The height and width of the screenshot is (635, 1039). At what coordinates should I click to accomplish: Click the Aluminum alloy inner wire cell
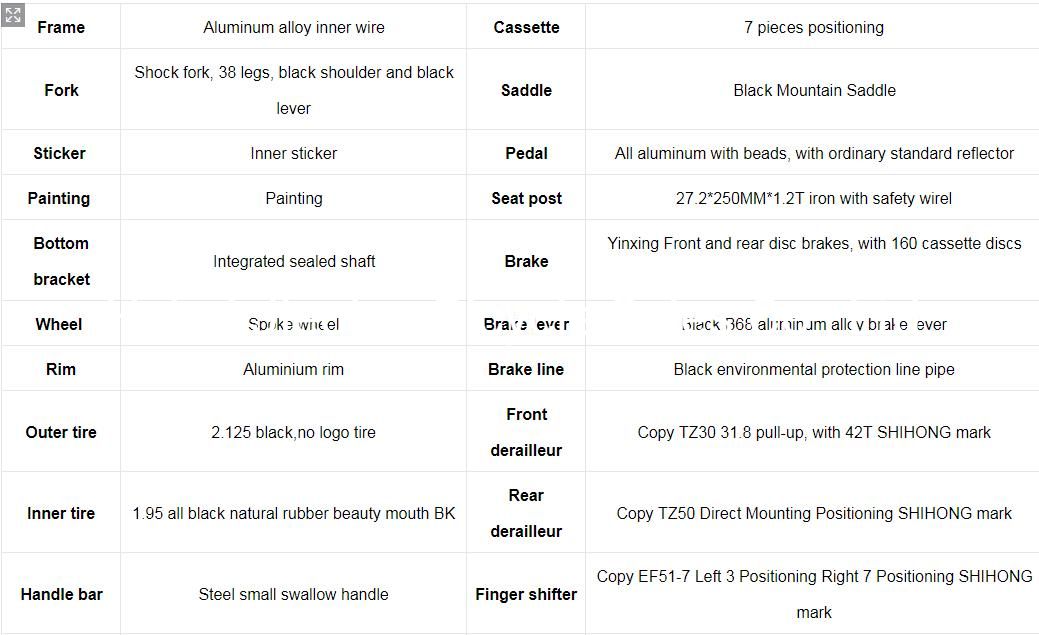[x=294, y=27]
